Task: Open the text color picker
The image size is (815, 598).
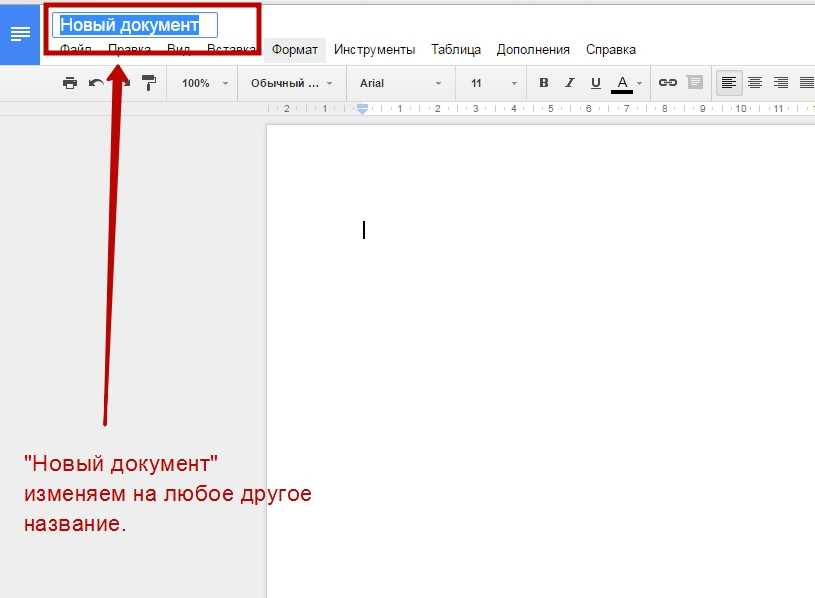Action: [622, 83]
